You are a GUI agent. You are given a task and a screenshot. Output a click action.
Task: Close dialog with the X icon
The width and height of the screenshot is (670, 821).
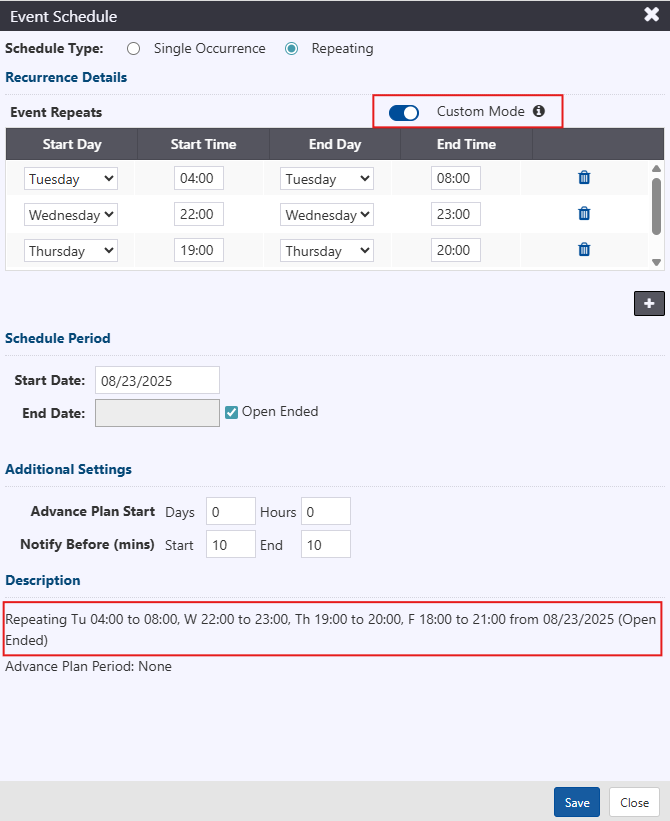651,15
